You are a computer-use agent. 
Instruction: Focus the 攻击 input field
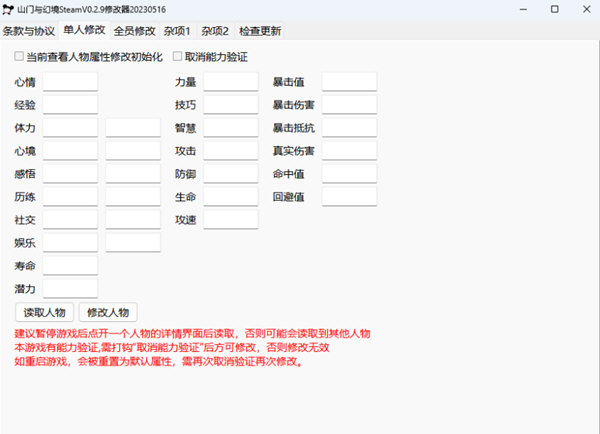point(231,150)
